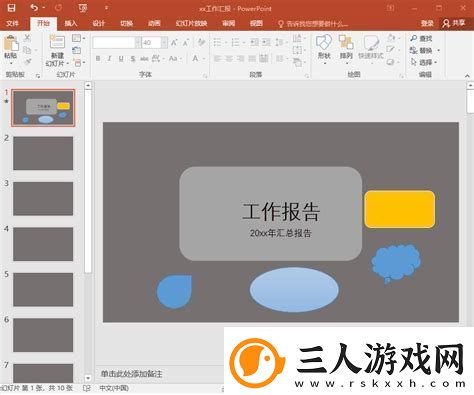
Task: Start slideshow from beginning in quick access toolbar
Action: click(83, 8)
